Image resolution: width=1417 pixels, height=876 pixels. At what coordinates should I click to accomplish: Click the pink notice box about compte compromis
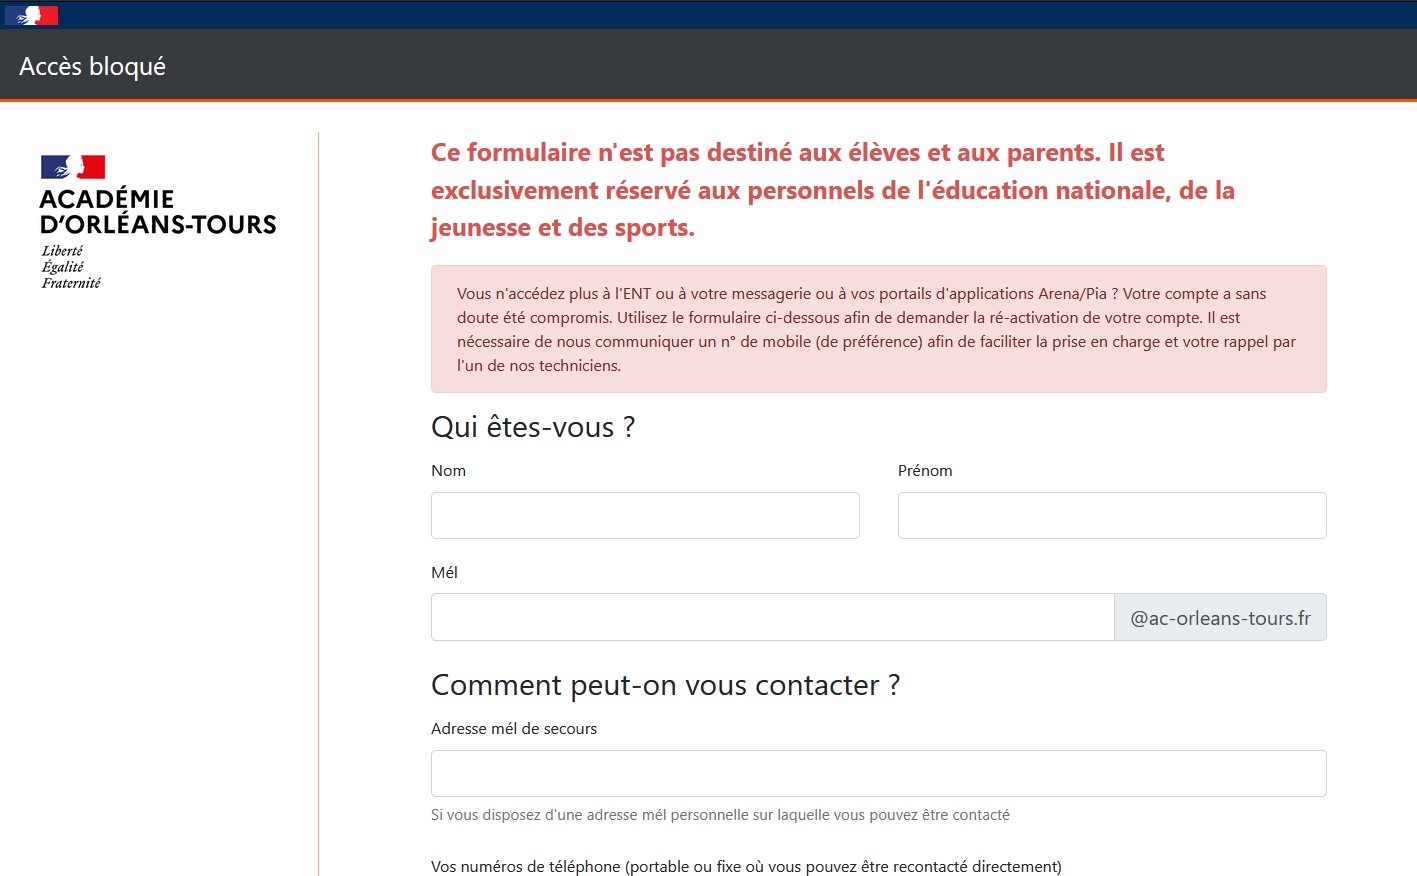(x=878, y=329)
